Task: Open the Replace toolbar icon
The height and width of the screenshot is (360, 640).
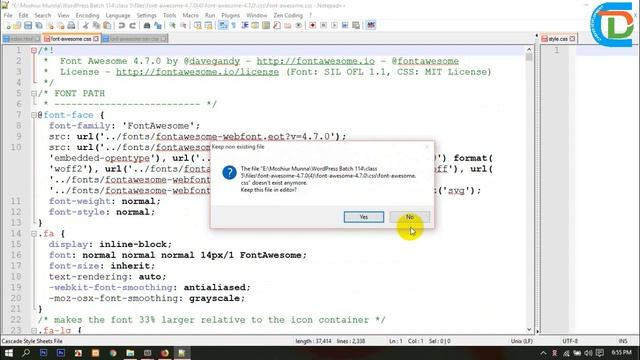Action: coord(158,25)
